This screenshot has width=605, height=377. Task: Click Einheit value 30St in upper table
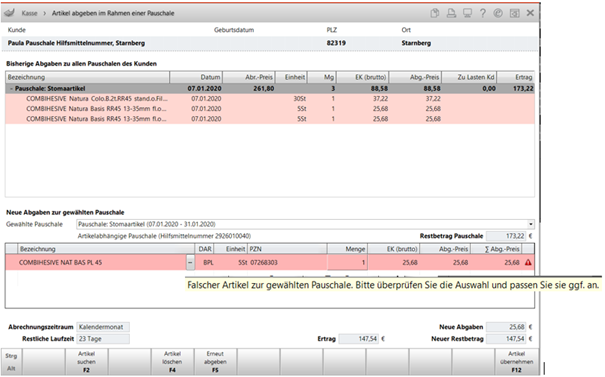pyautogui.click(x=300, y=99)
